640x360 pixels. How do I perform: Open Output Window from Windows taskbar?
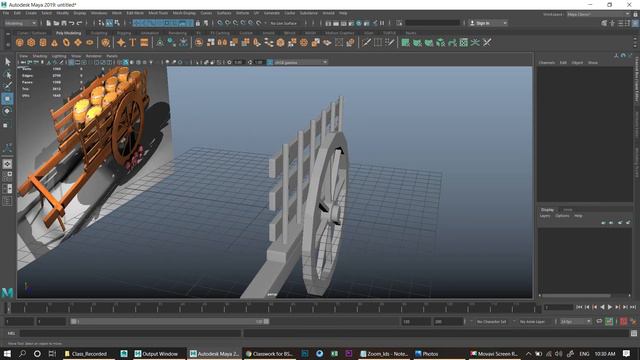pyautogui.click(x=157, y=354)
